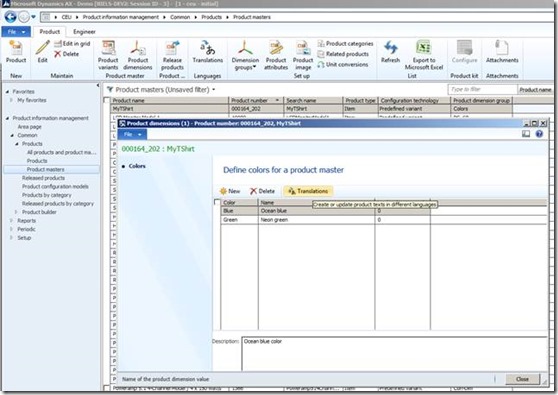This screenshot has height=395, width=558.
Task: Open Released products in navigation
Action: [x=43, y=178]
